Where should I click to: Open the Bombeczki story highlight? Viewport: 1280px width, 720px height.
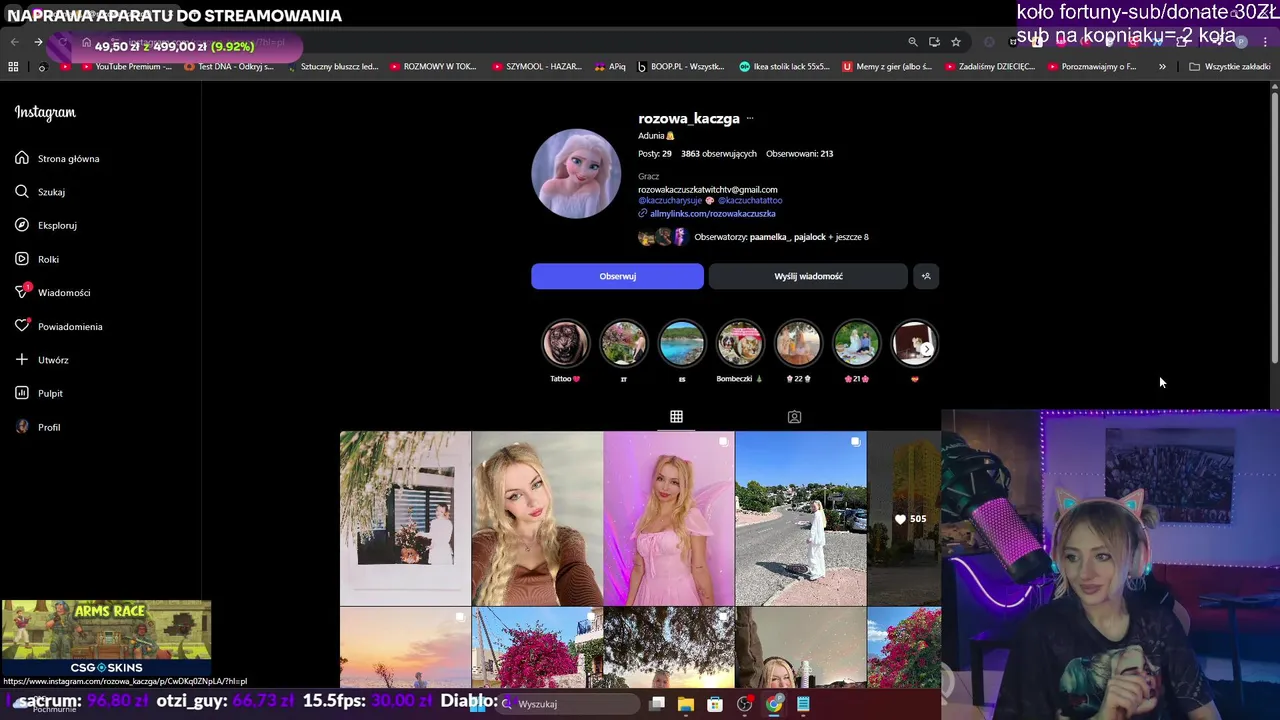(740, 344)
